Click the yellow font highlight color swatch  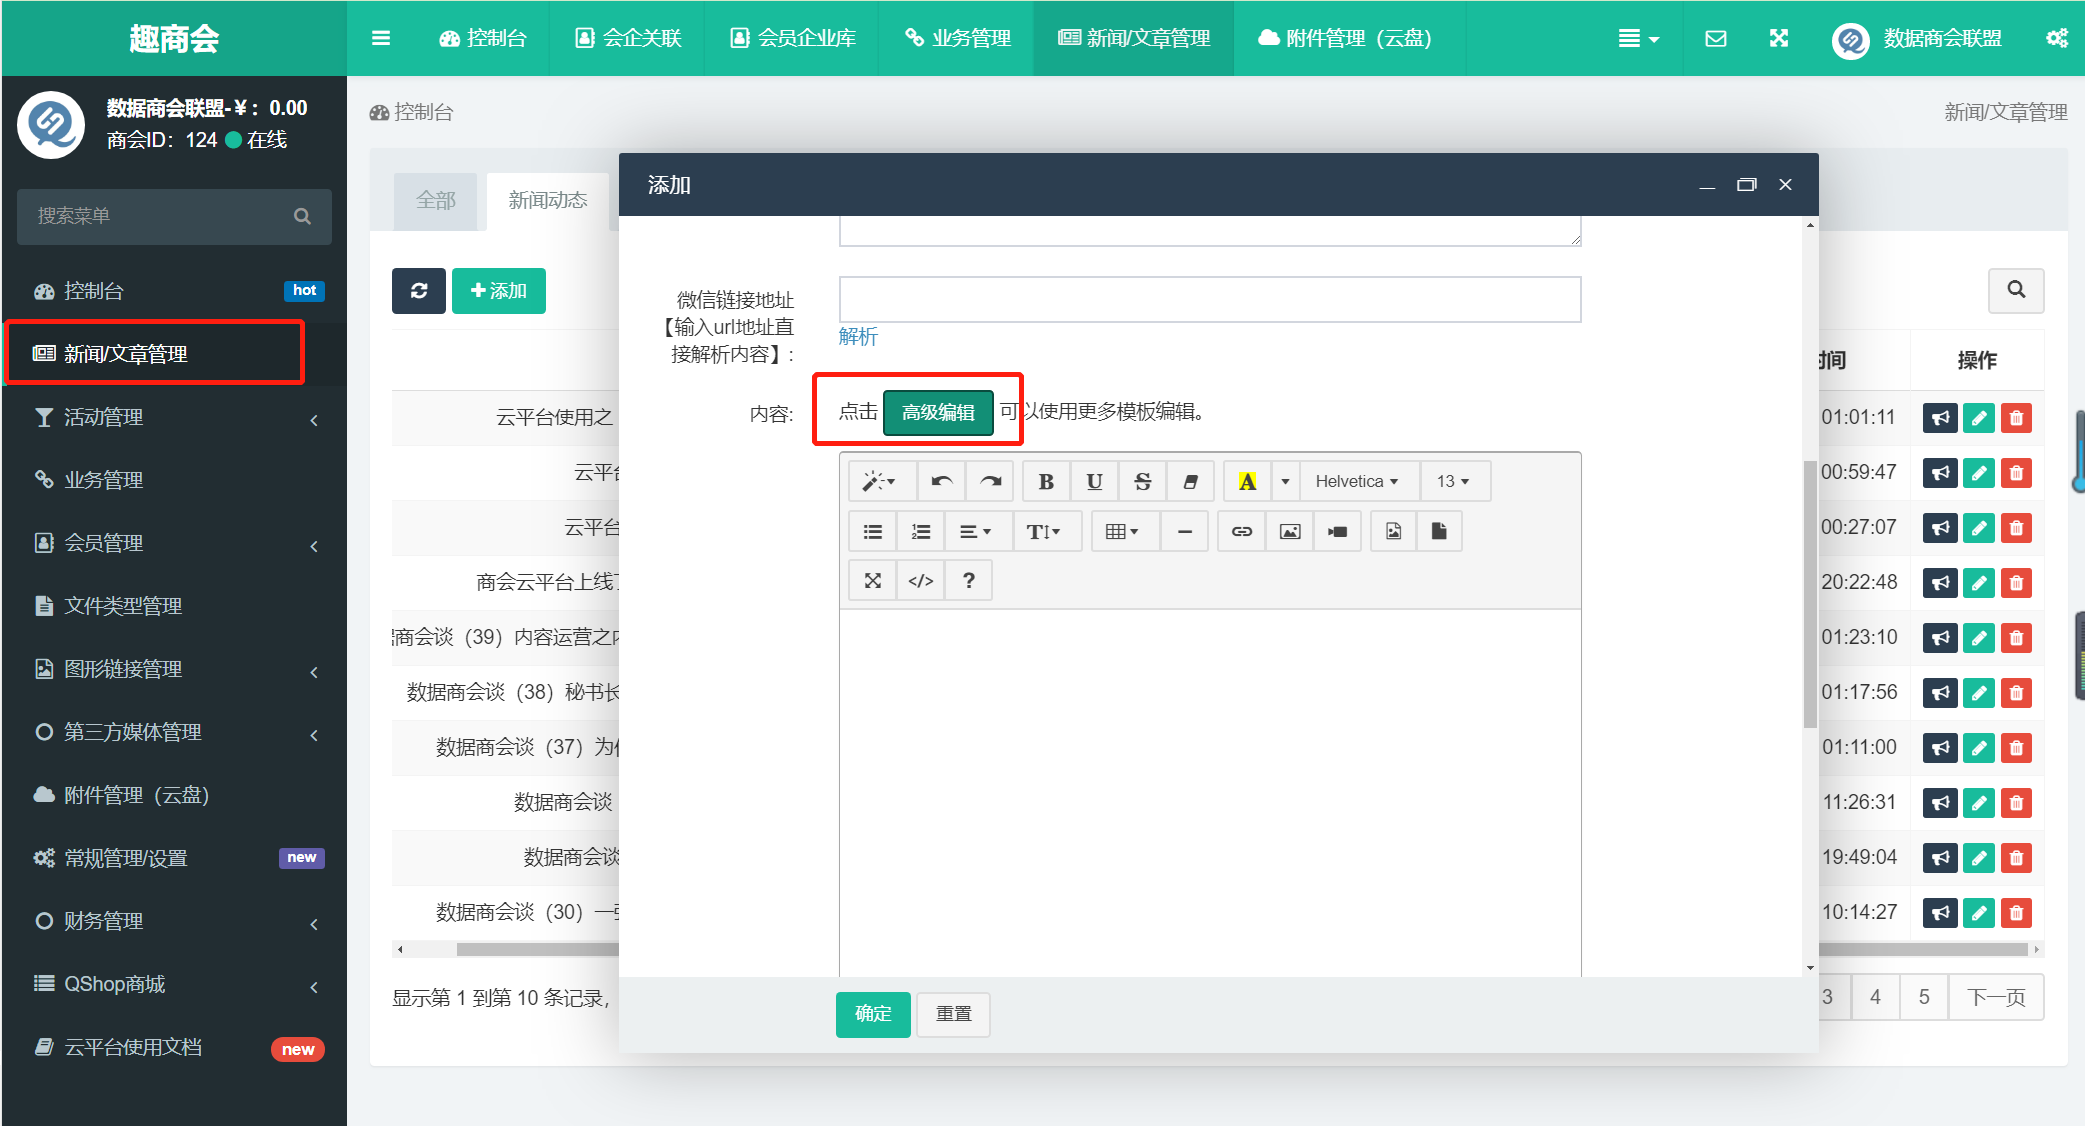(x=1247, y=482)
